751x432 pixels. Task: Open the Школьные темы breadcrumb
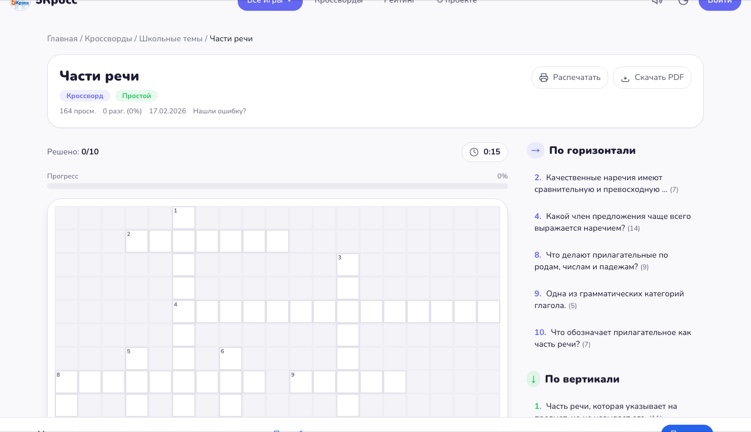pos(171,39)
